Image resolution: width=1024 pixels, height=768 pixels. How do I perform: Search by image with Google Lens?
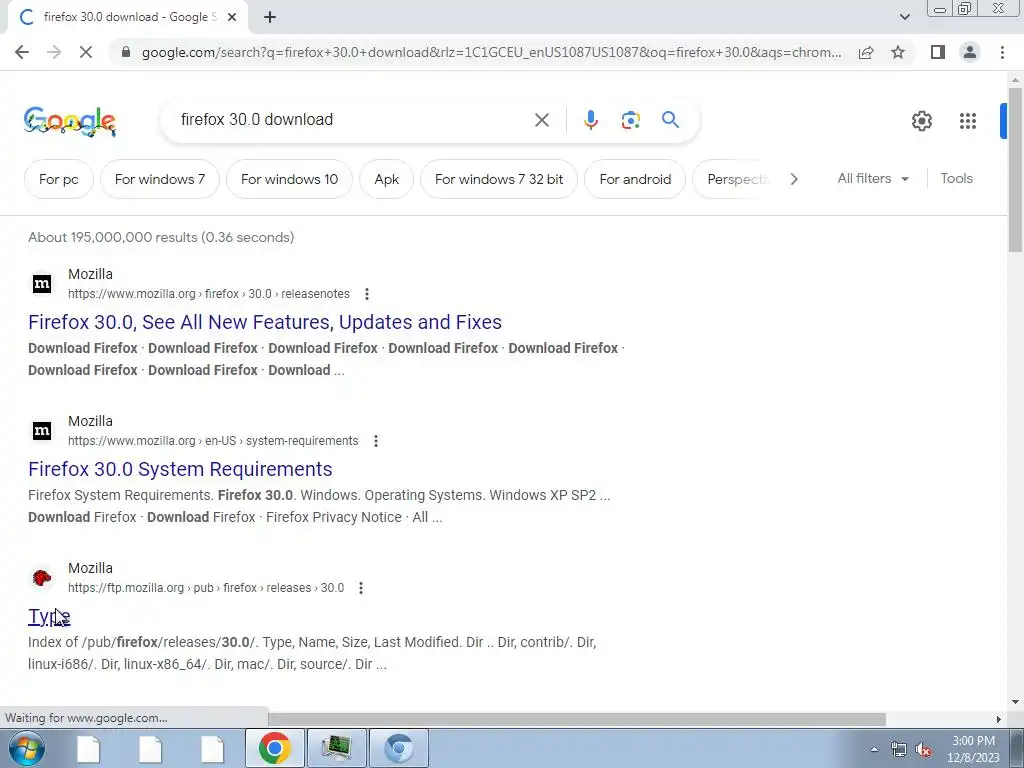point(630,120)
